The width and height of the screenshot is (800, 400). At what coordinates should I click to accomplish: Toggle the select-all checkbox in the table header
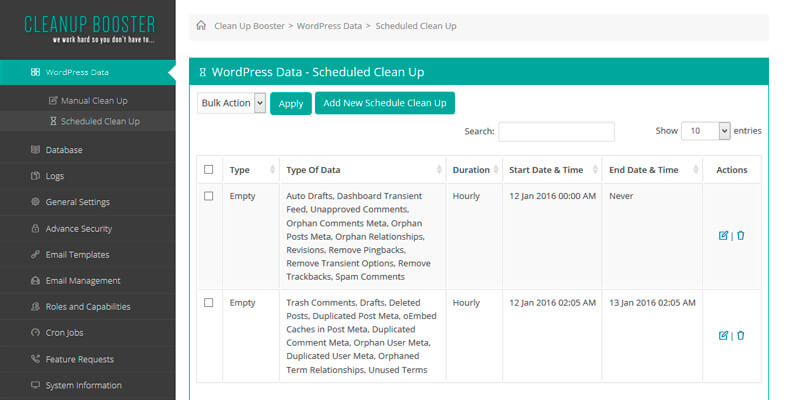pyautogui.click(x=209, y=170)
